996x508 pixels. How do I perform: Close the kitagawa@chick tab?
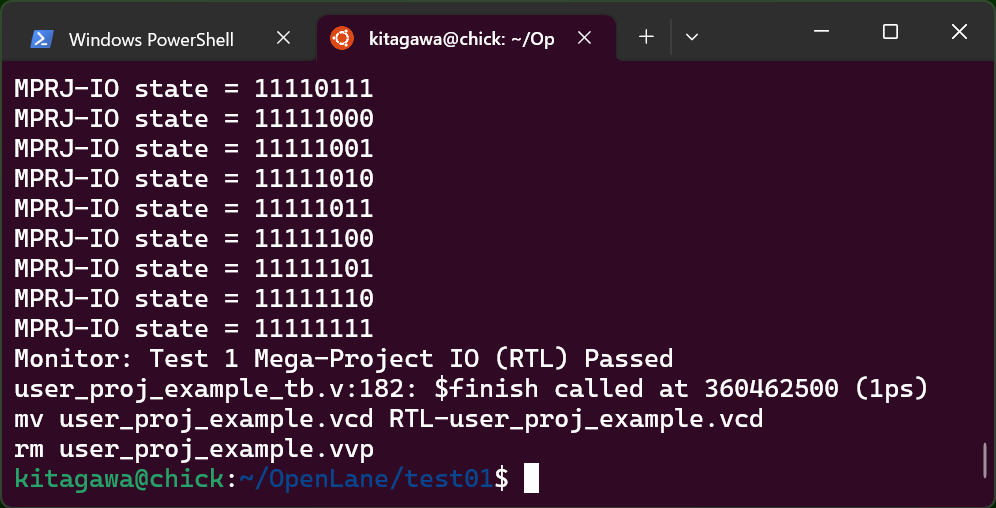[584, 39]
